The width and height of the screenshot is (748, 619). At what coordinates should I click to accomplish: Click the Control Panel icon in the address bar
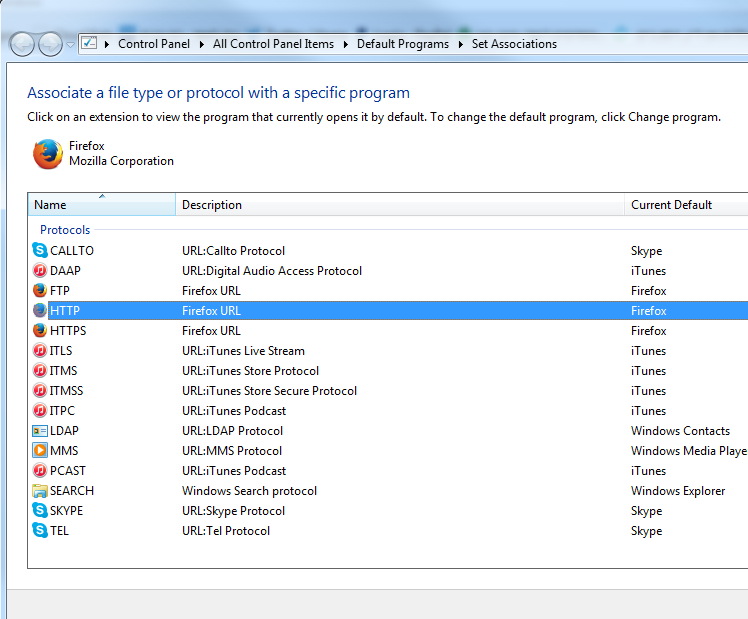pyautogui.click(x=89, y=43)
